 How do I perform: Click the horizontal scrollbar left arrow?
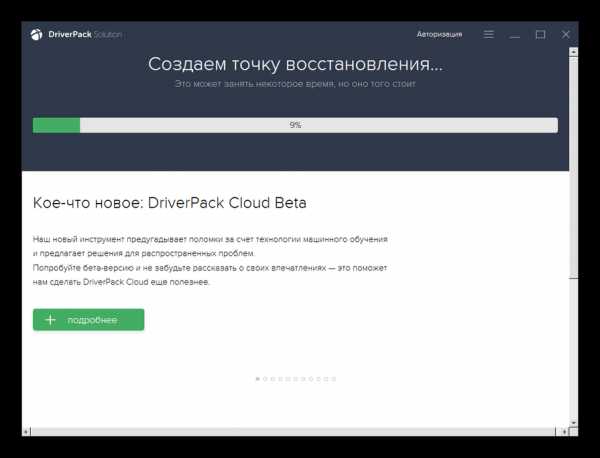point(26,432)
